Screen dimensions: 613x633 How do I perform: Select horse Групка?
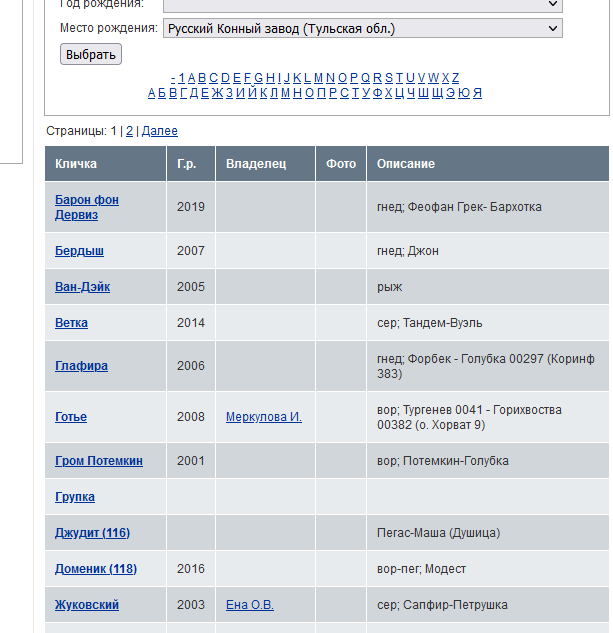pos(75,497)
